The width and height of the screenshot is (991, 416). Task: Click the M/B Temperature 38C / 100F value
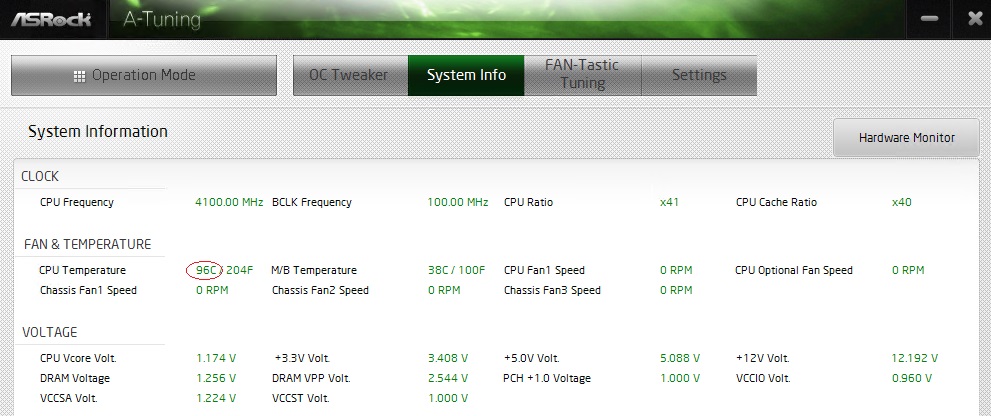(x=456, y=270)
